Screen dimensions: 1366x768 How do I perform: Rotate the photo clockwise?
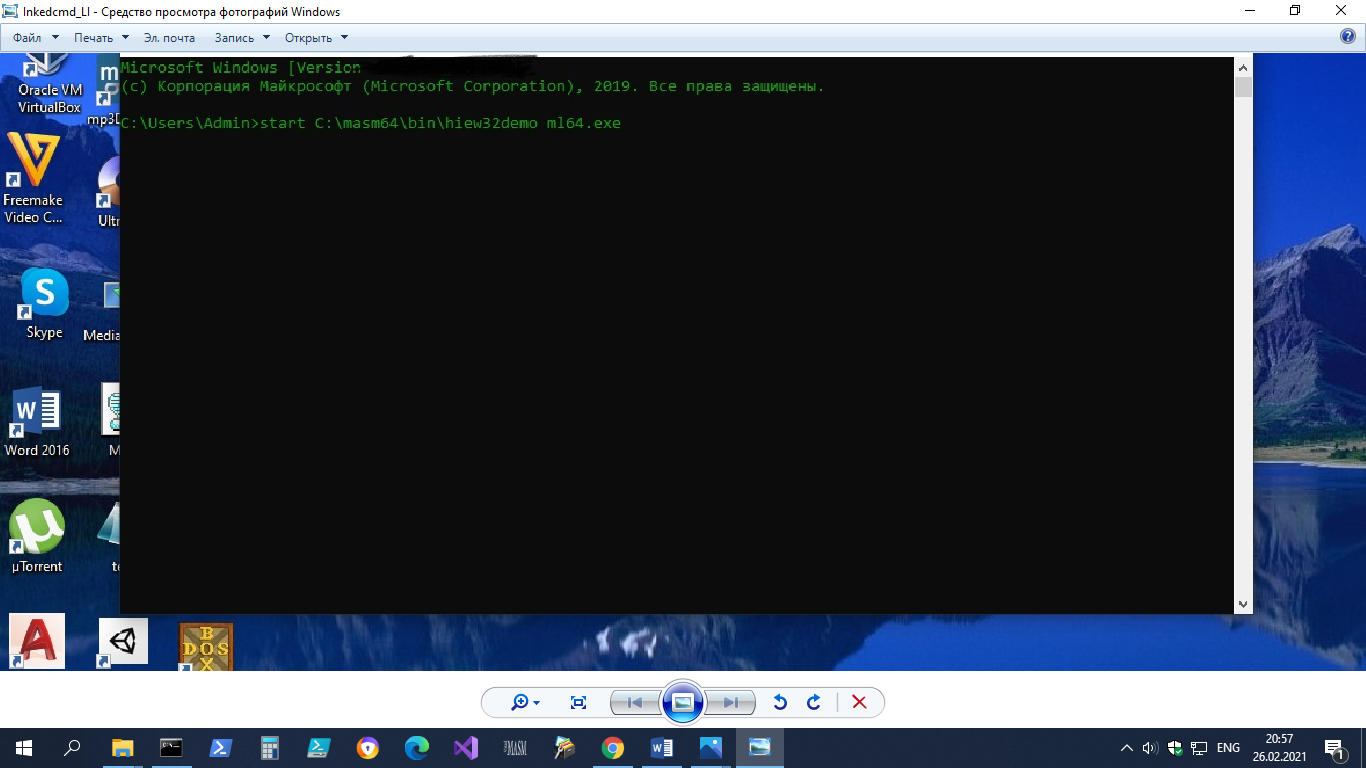pyautogui.click(x=813, y=703)
